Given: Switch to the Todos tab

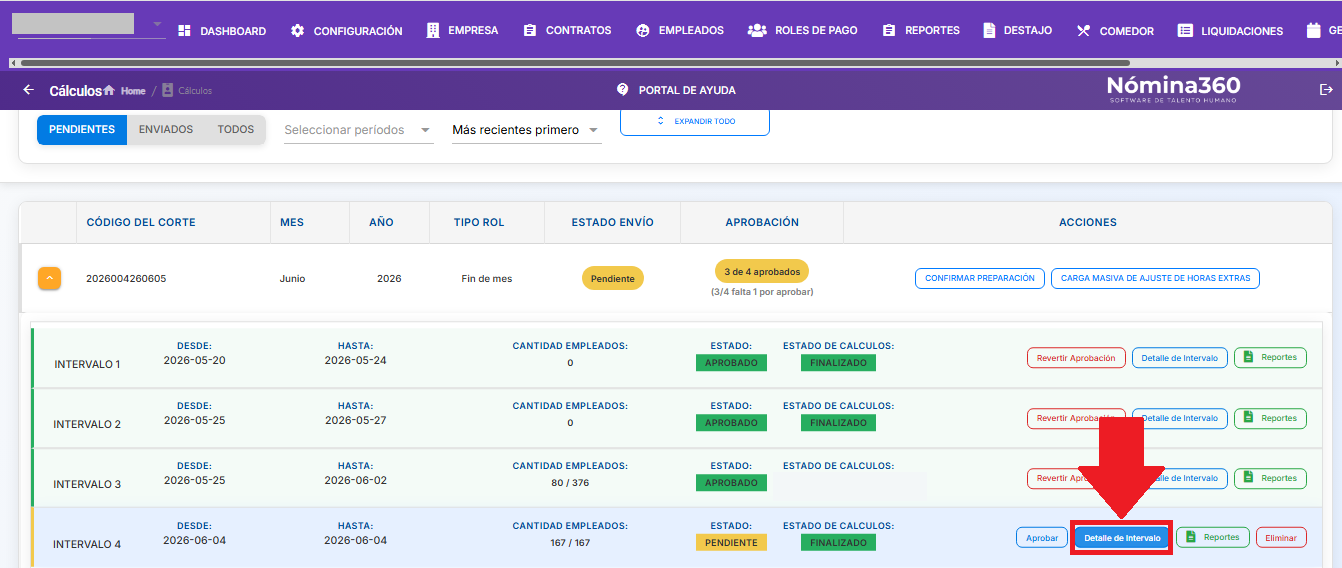Looking at the screenshot, I should click(x=236, y=130).
